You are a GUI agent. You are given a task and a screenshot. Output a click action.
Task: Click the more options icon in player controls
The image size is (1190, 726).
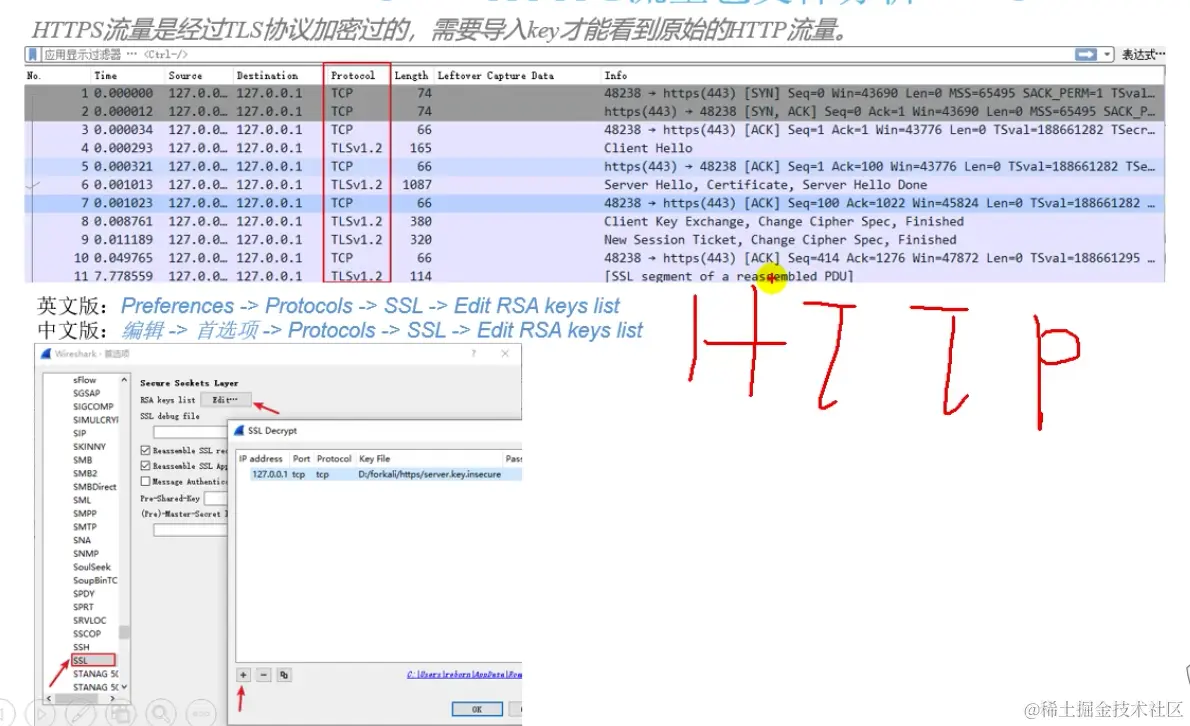pyautogui.click(x=200, y=713)
